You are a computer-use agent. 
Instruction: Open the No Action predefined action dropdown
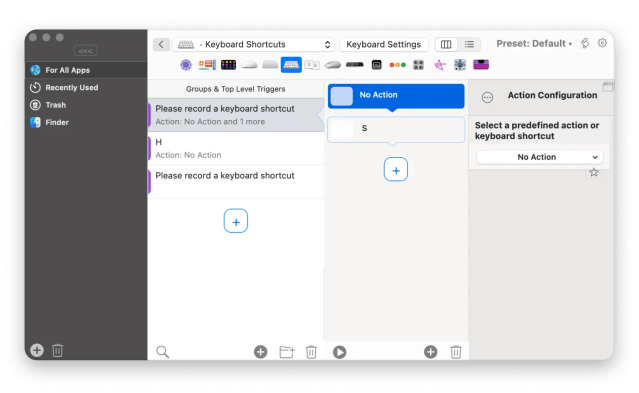tap(540, 157)
